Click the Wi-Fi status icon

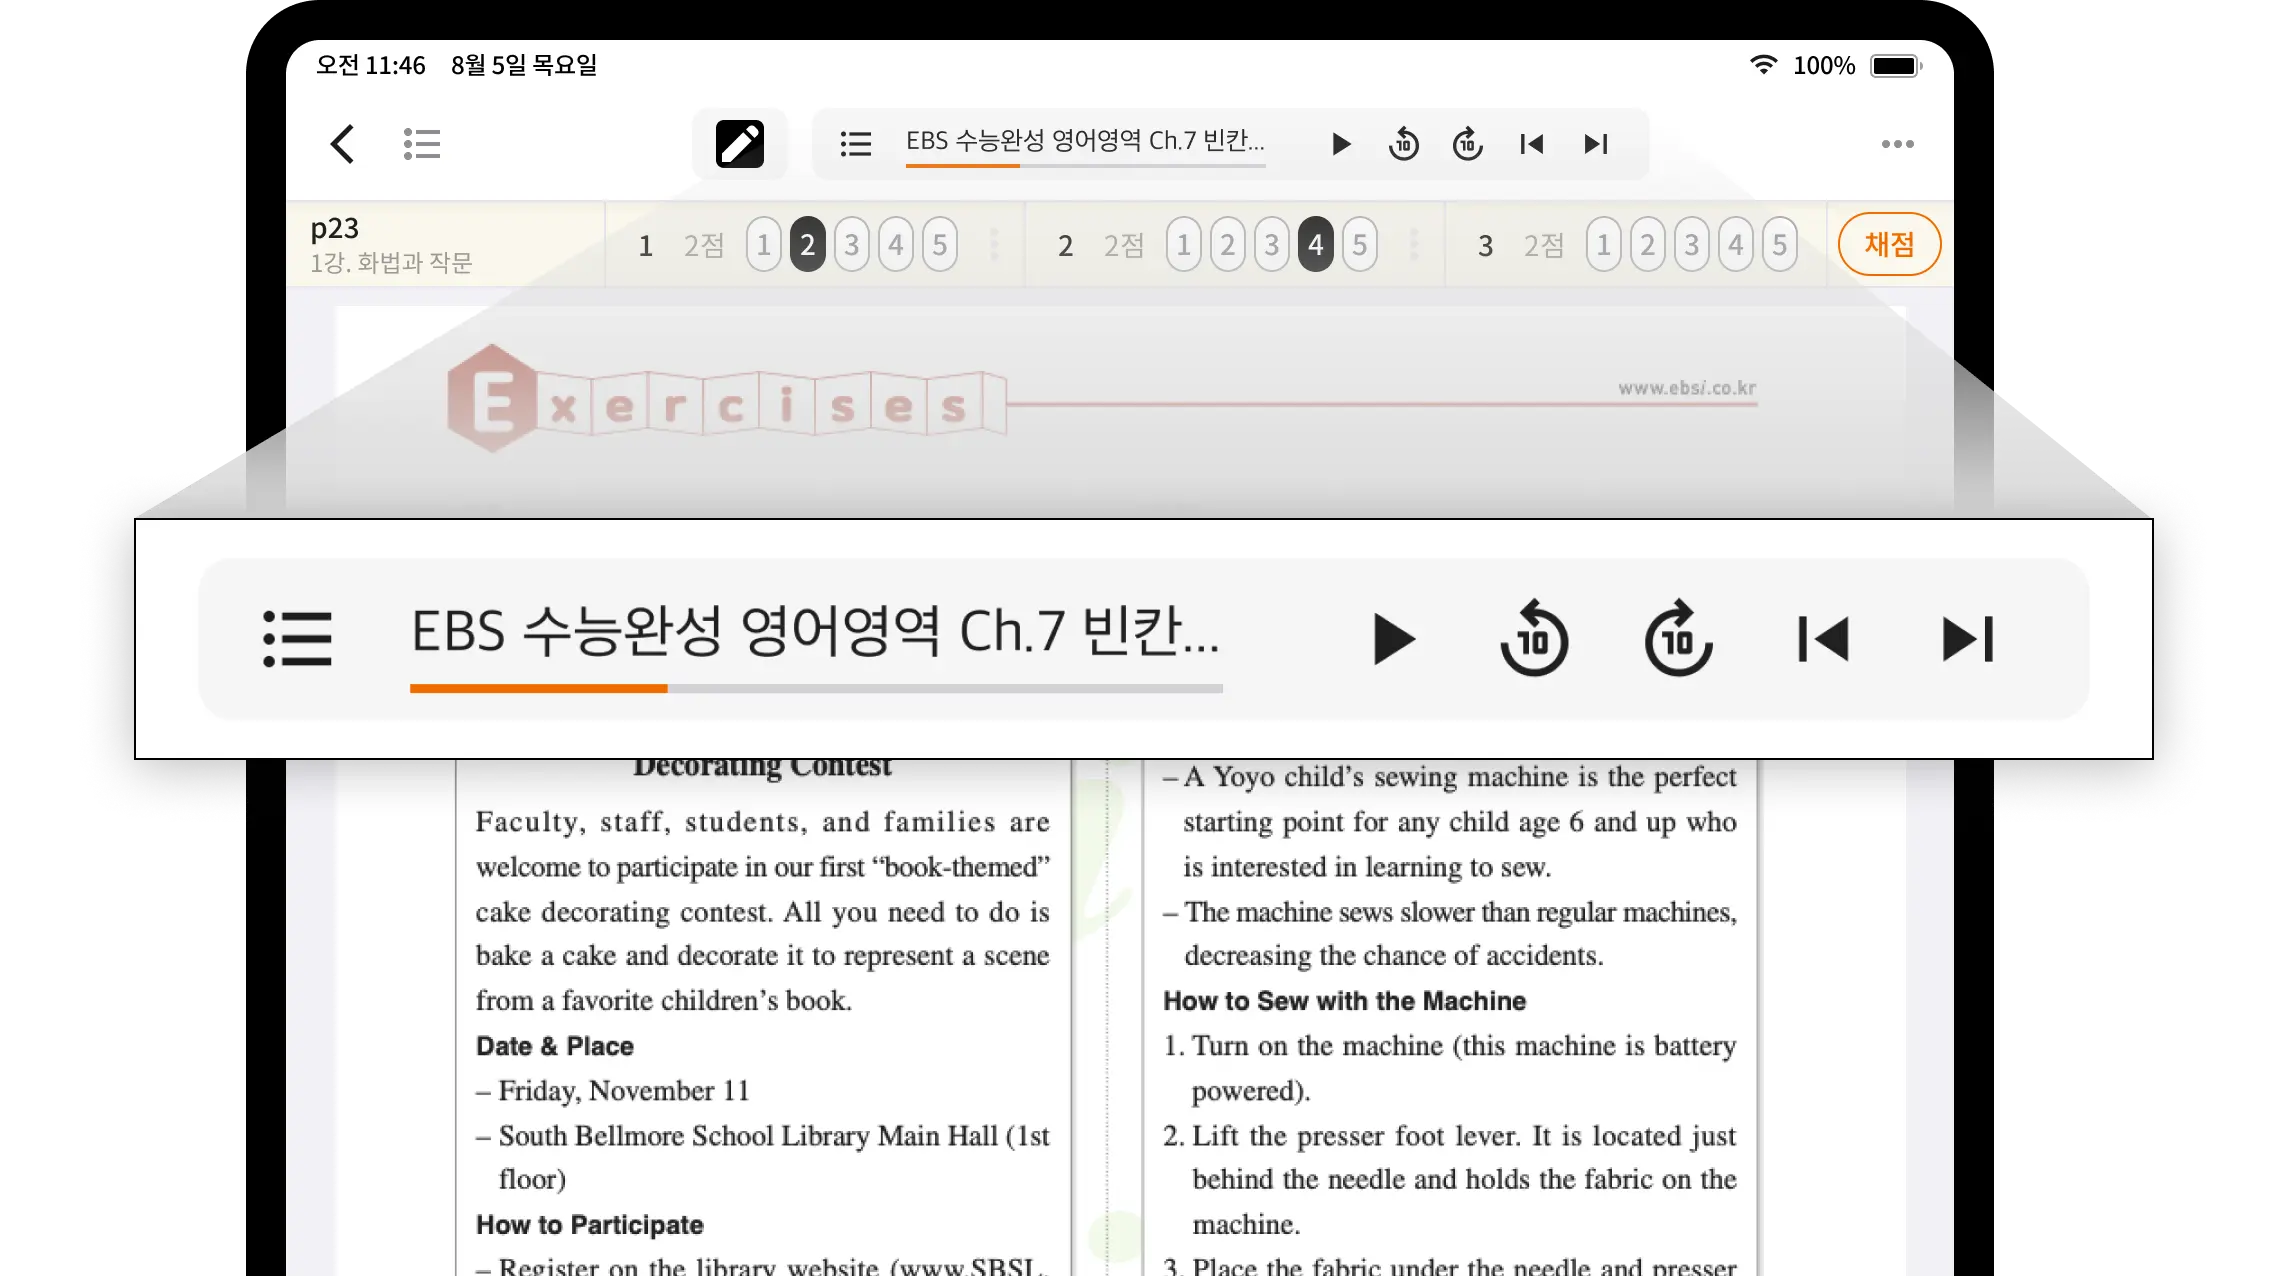point(1764,65)
